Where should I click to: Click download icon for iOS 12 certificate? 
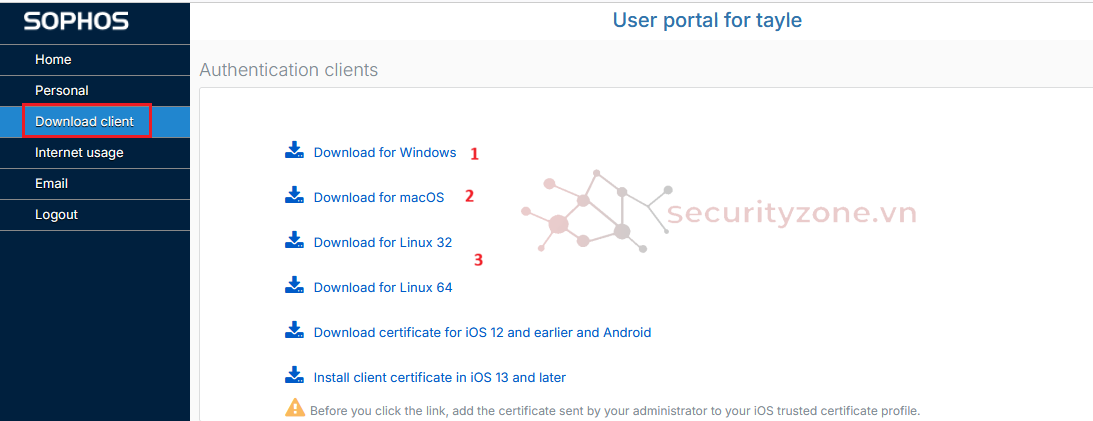point(294,331)
